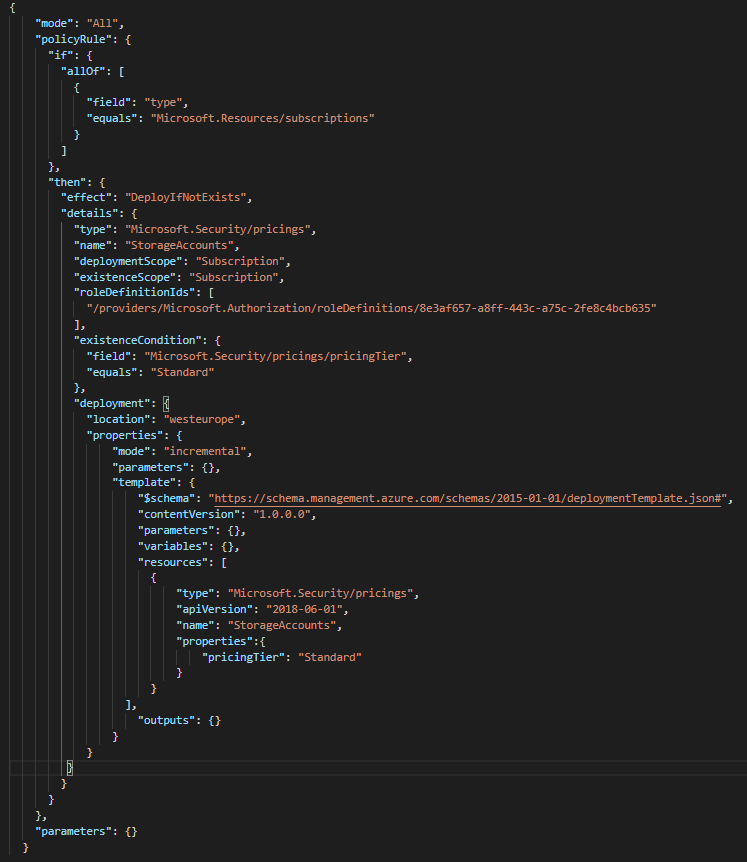Screen dimensions: 747x862
Task: Click the "effect" key
Action: click(x=86, y=197)
